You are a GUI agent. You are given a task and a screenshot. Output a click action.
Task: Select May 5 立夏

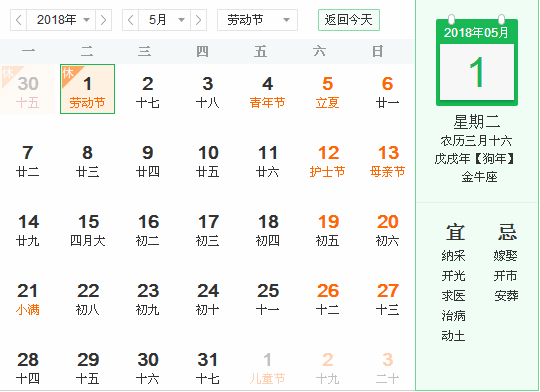click(x=327, y=92)
